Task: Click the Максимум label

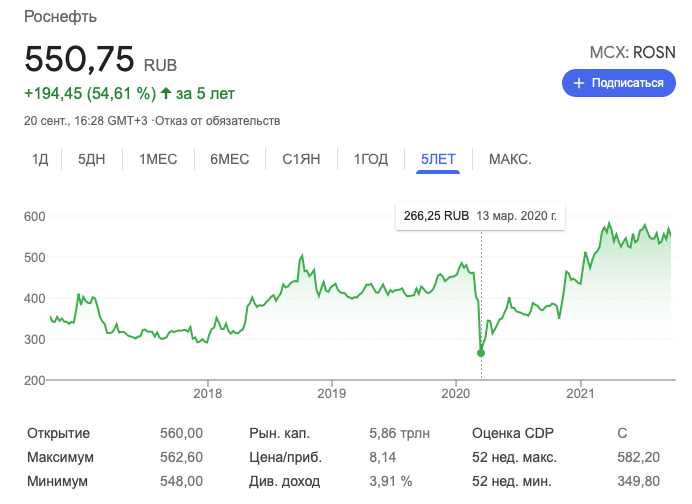Action: click(x=60, y=457)
